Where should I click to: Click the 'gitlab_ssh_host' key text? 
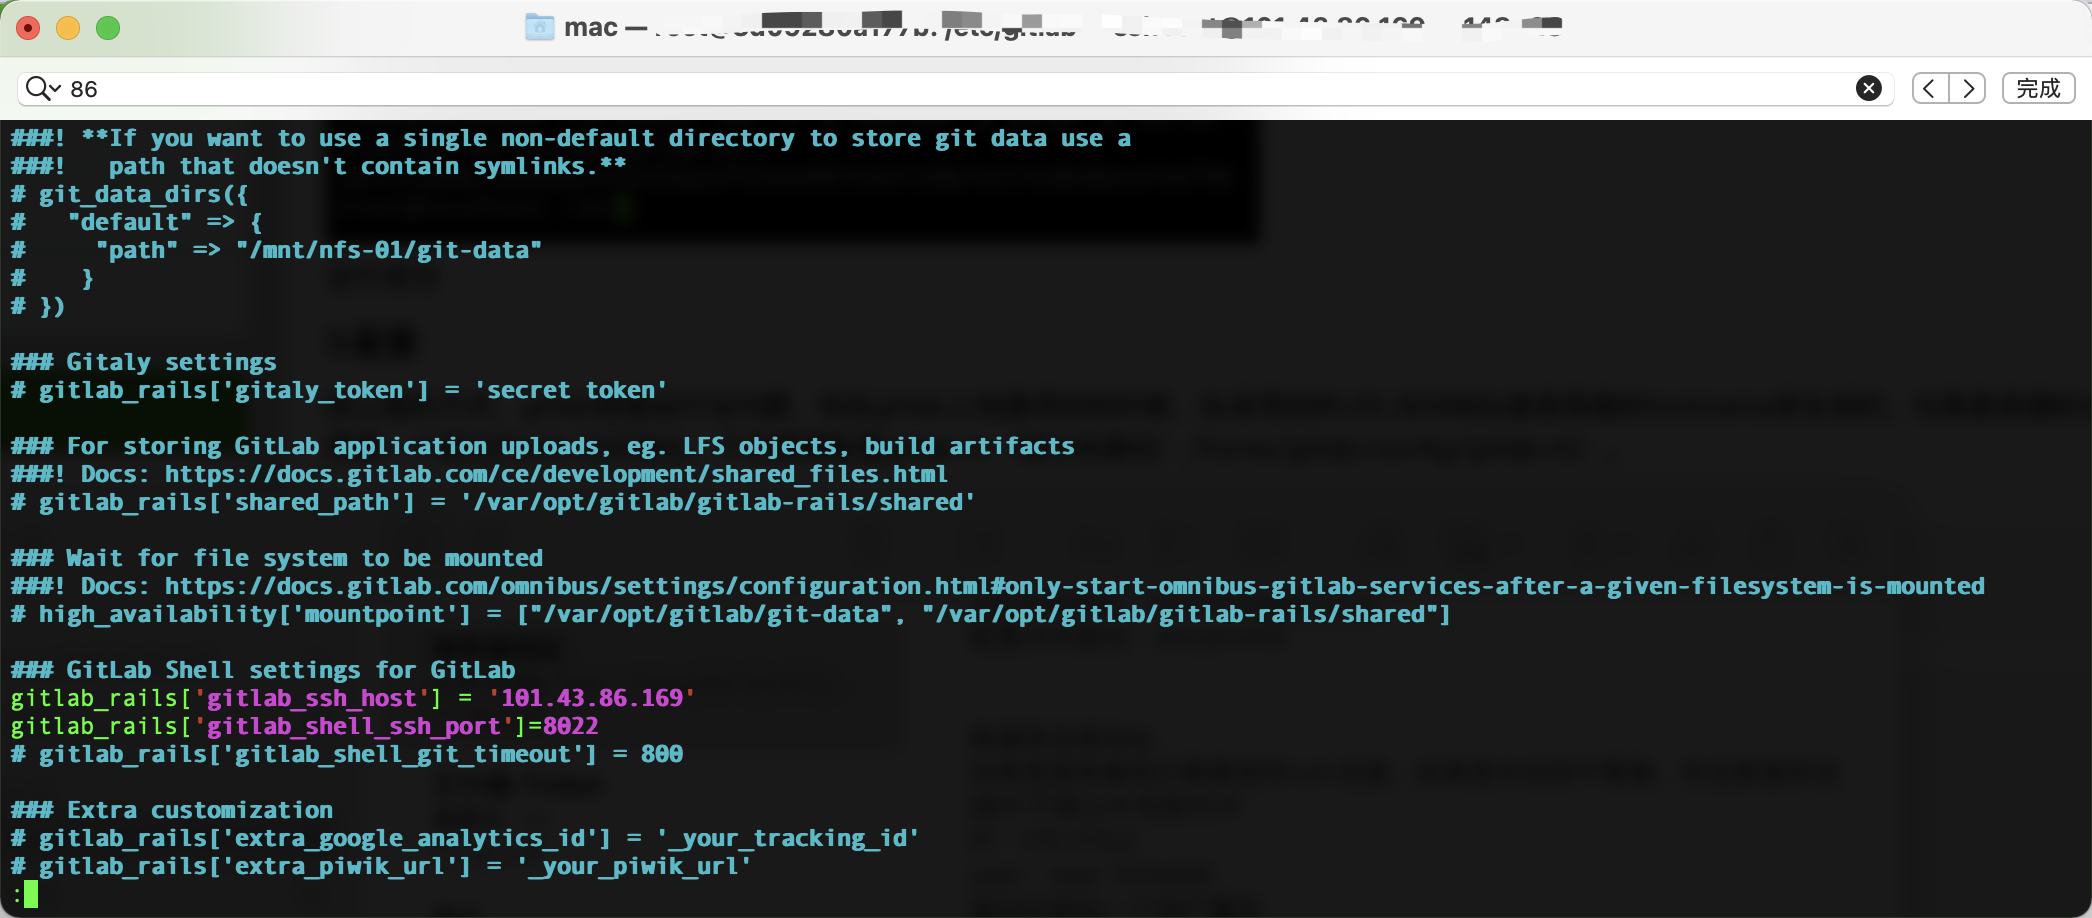311,698
